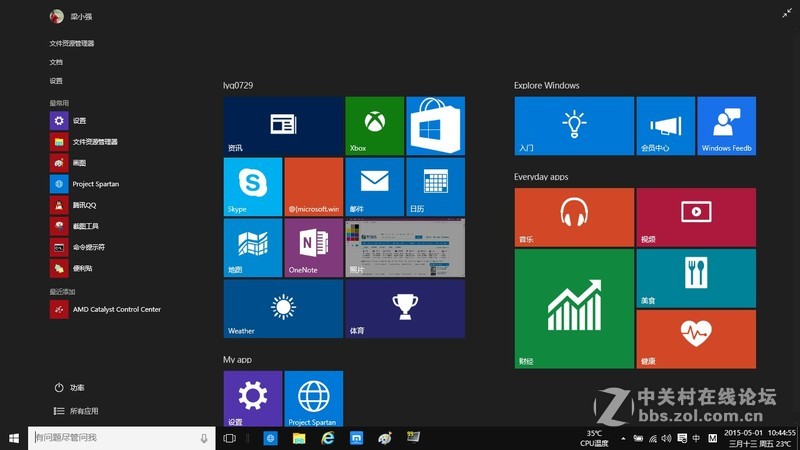Open the Windows Feedback tile
800x450 pixels.
[x=727, y=126]
